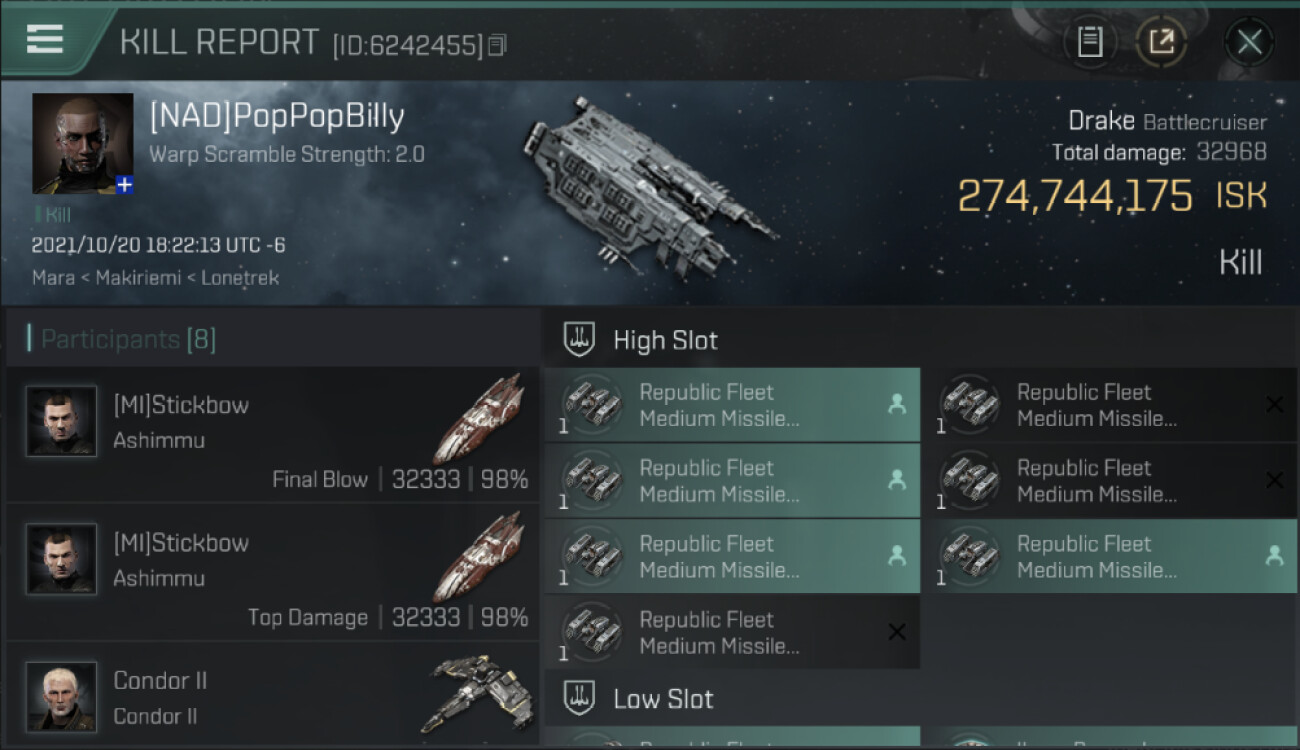Click the Low Slot shield icon

pos(580,698)
